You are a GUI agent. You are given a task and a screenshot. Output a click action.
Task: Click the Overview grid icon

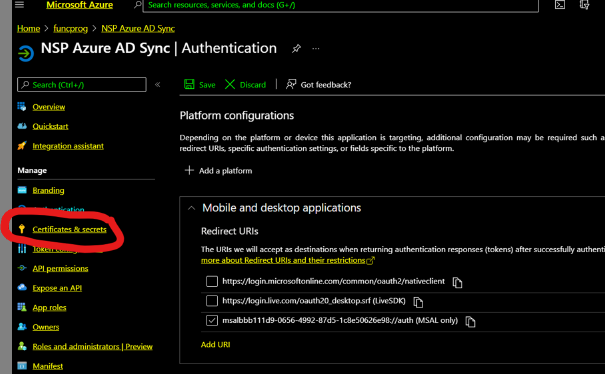coord(22,107)
